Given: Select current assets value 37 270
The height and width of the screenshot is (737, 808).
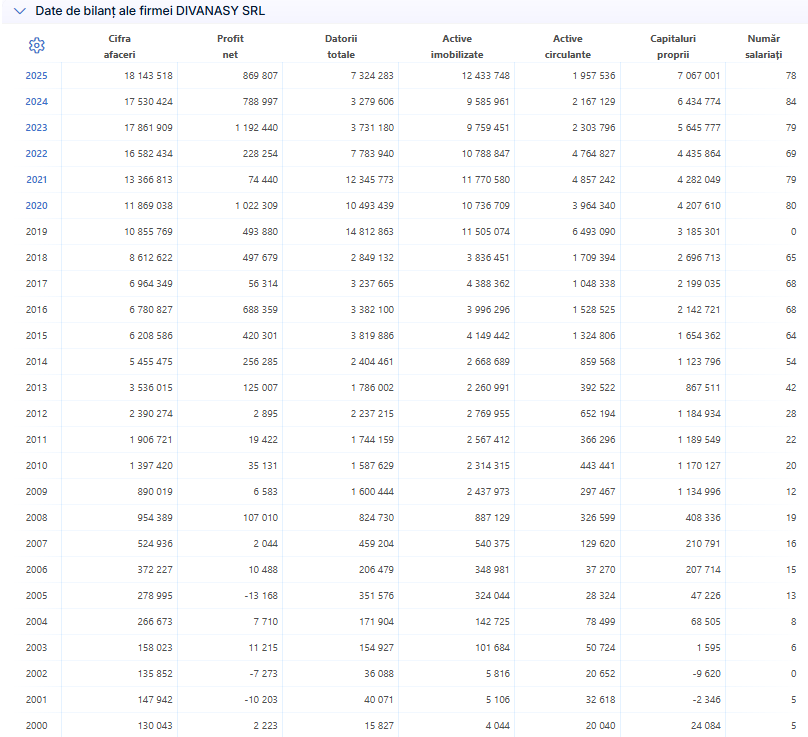Looking at the screenshot, I should [600, 570].
